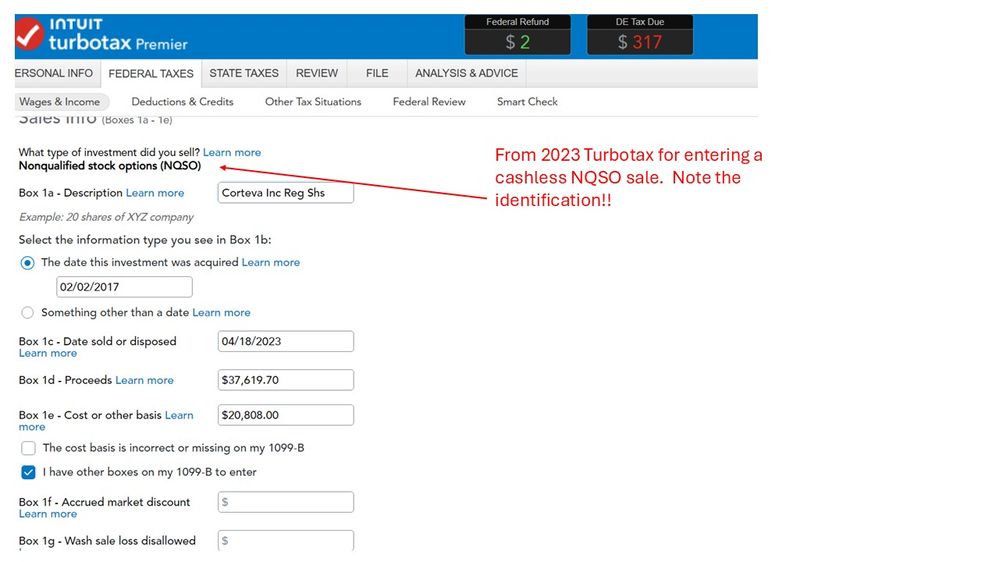This screenshot has width=999, height=562.
Task: Open Learn more link for Box 1a
Action: (155, 192)
